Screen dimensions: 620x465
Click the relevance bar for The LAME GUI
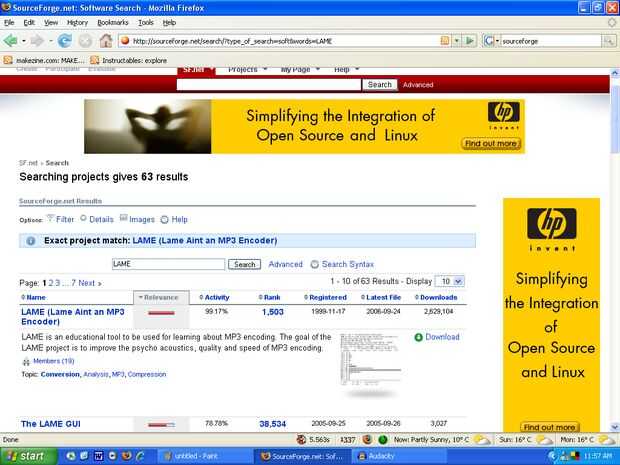pos(161,425)
